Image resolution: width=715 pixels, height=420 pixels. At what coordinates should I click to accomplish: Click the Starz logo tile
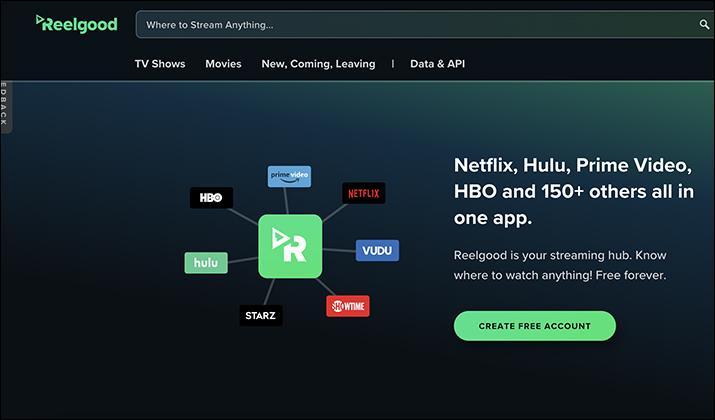pos(260,315)
